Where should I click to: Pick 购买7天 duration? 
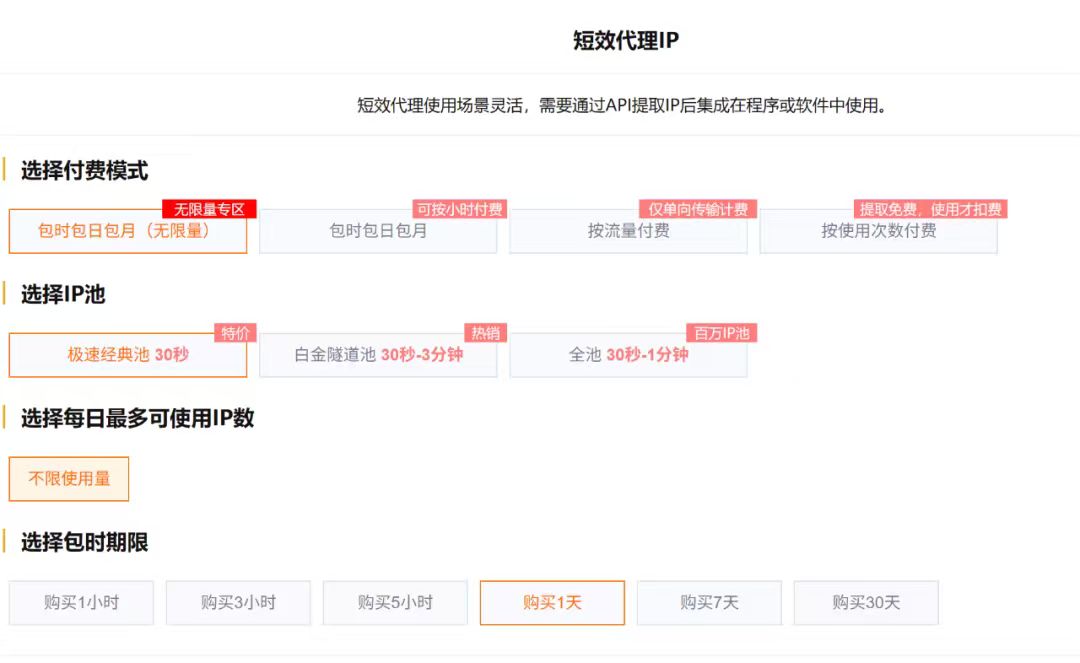(709, 603)
